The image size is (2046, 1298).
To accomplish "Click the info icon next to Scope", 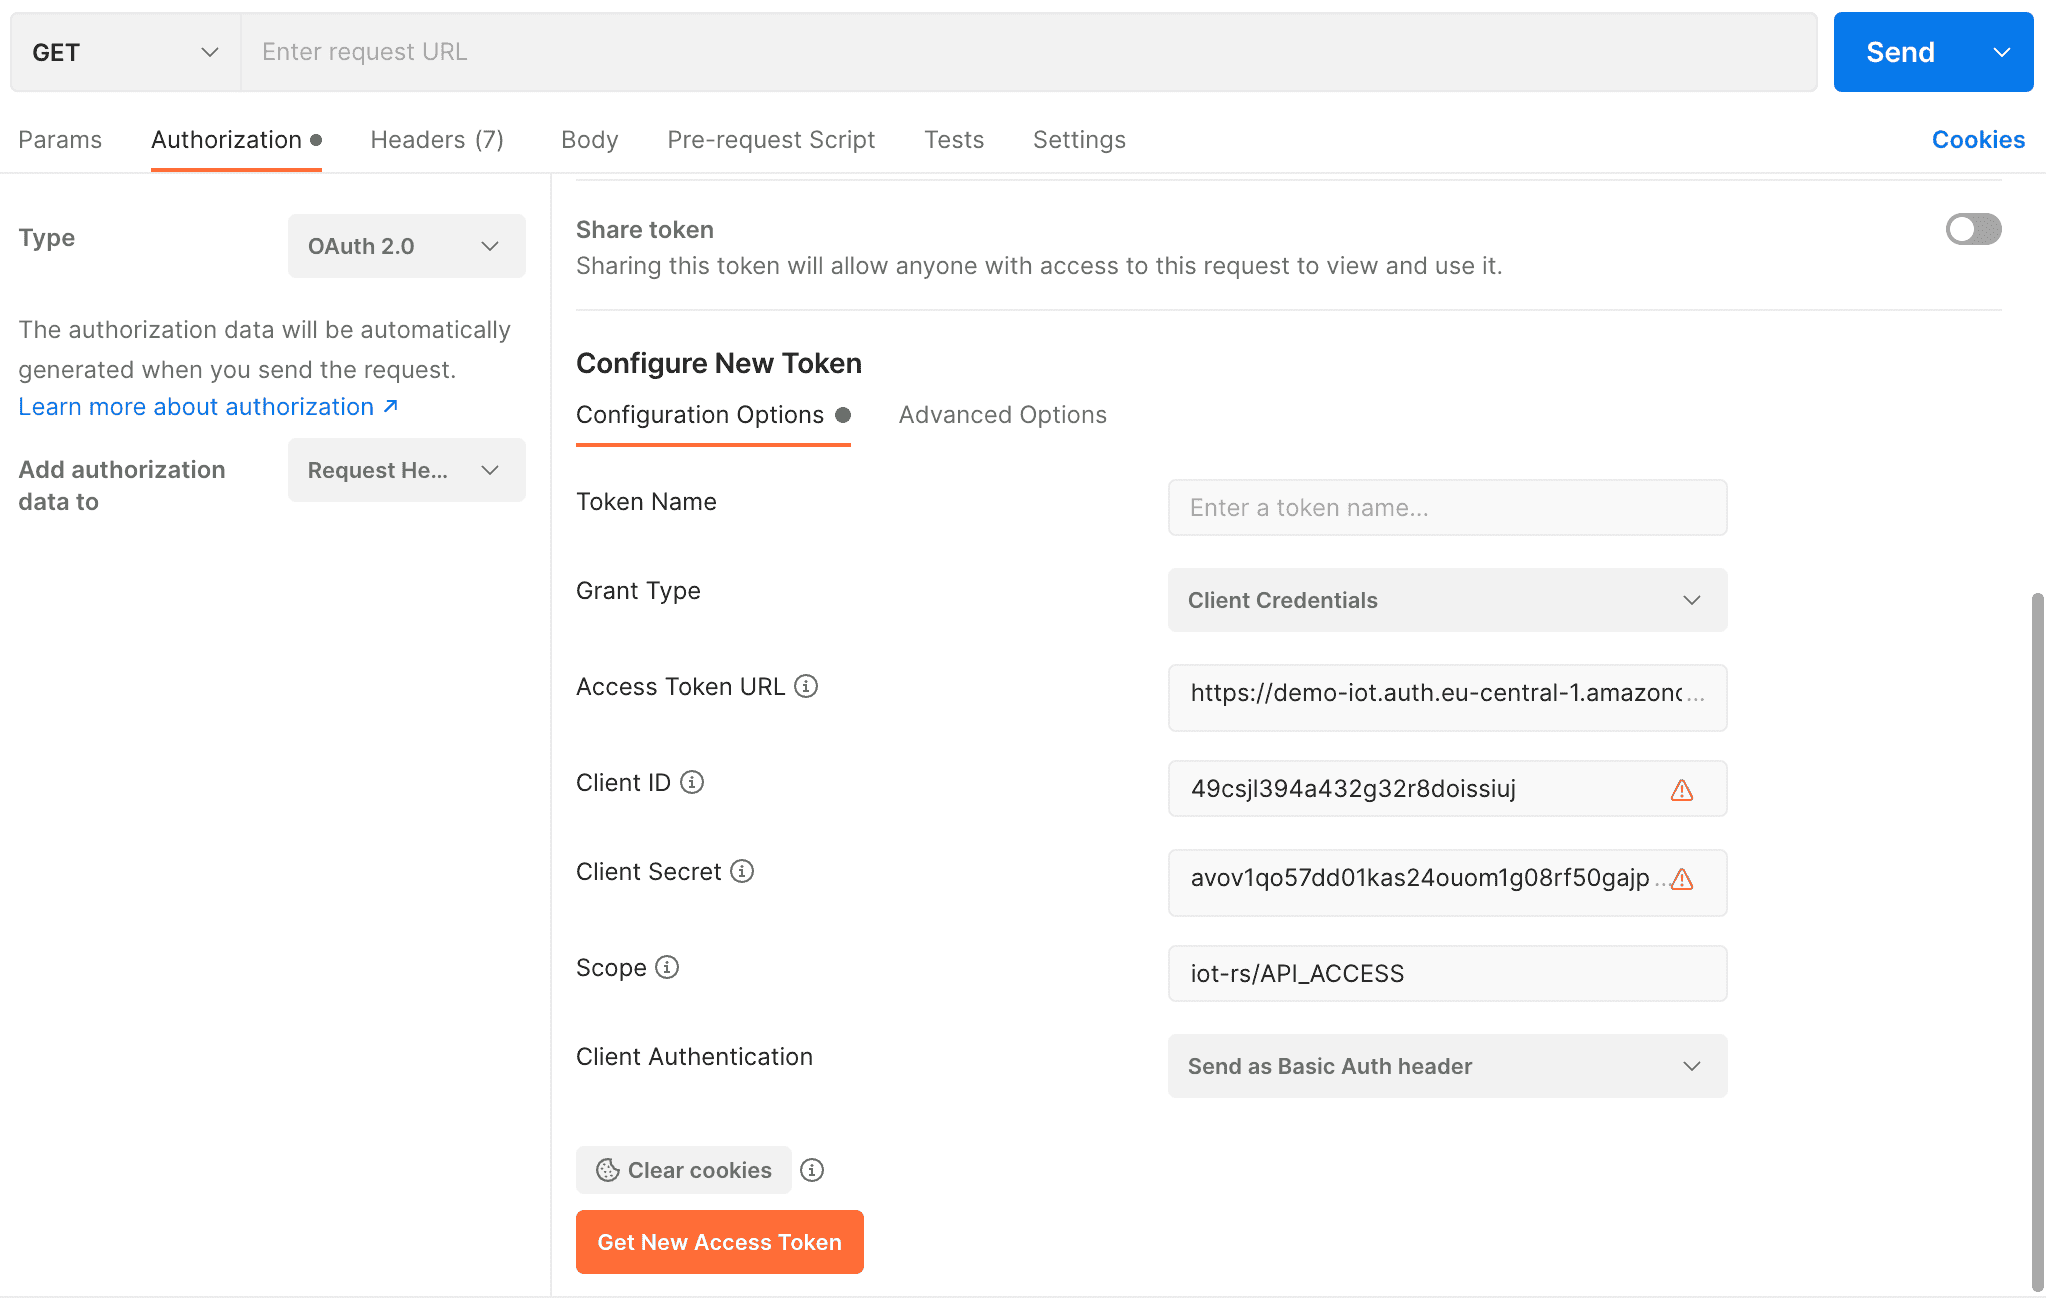I will (667, 967).
